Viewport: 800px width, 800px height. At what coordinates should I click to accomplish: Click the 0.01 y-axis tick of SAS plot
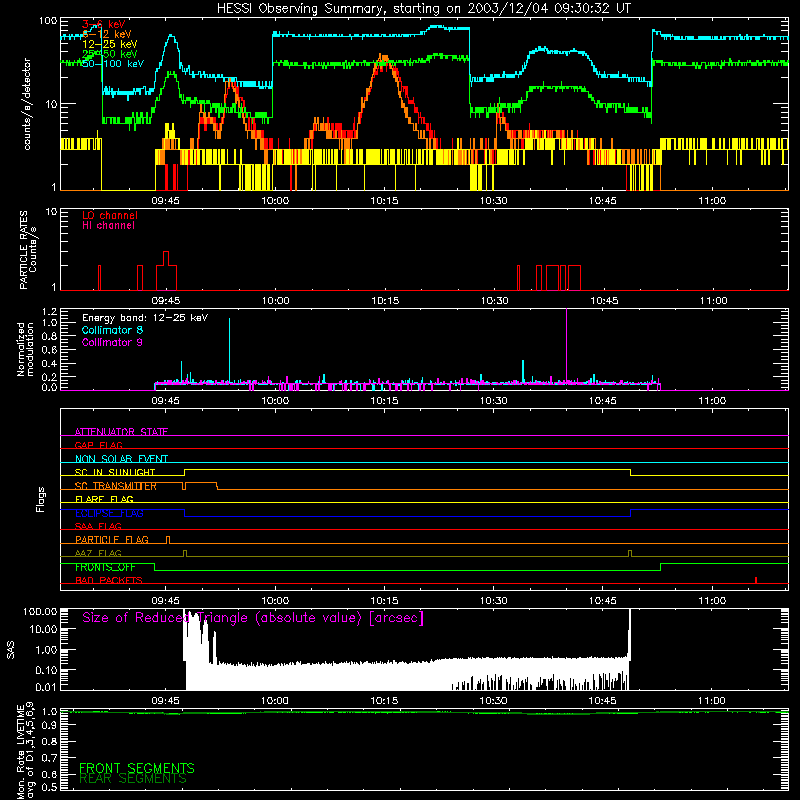point(46,687)
